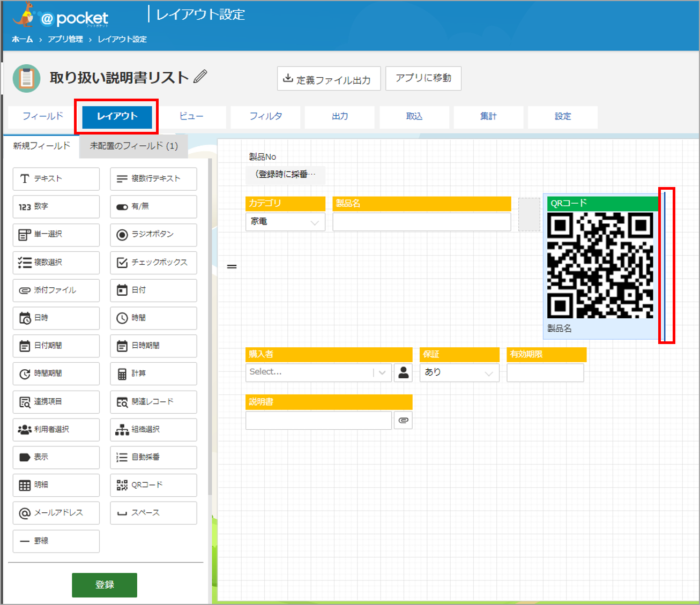Click the 説明書 attachment input field

(x=319, y=420)
